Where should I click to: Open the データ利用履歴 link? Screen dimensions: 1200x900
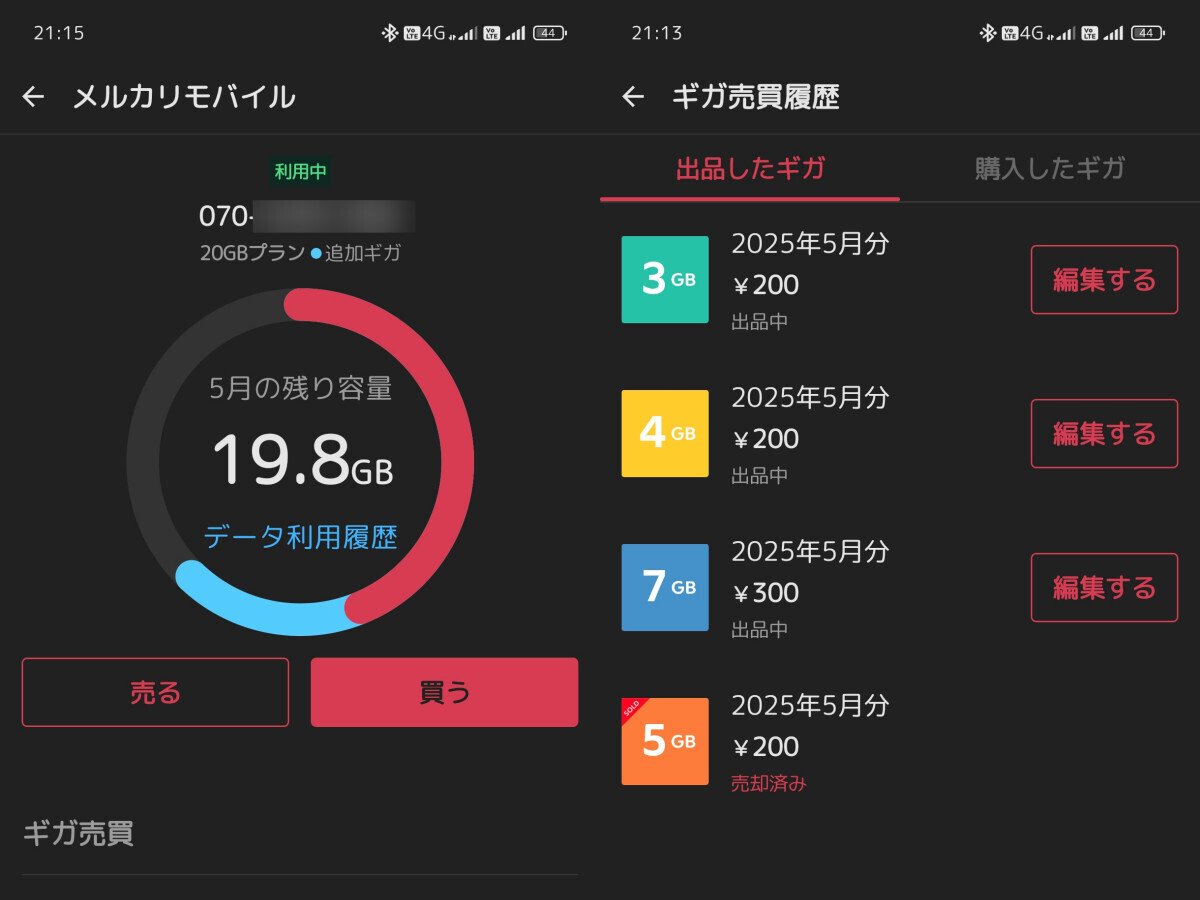(300, 538)
